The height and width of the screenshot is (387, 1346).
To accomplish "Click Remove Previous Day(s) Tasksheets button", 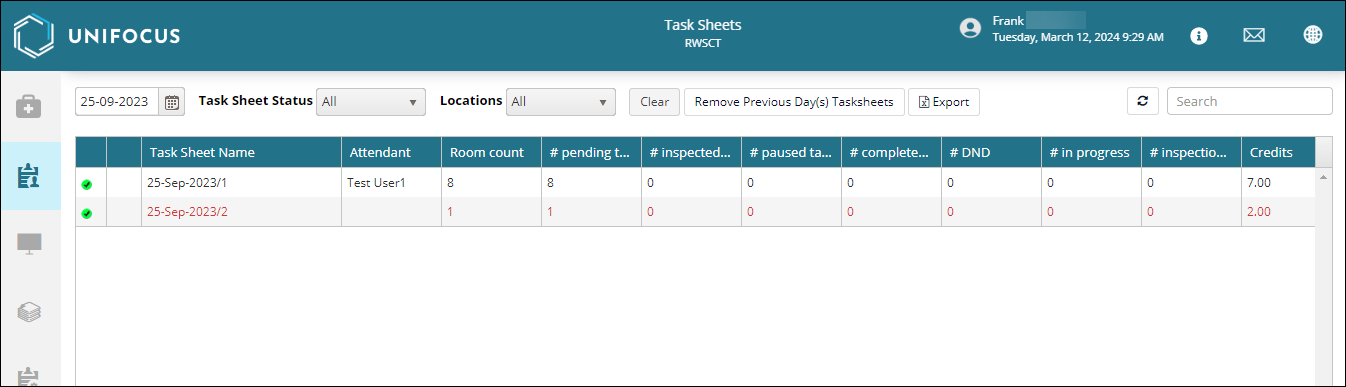I will tap(795, 102).
